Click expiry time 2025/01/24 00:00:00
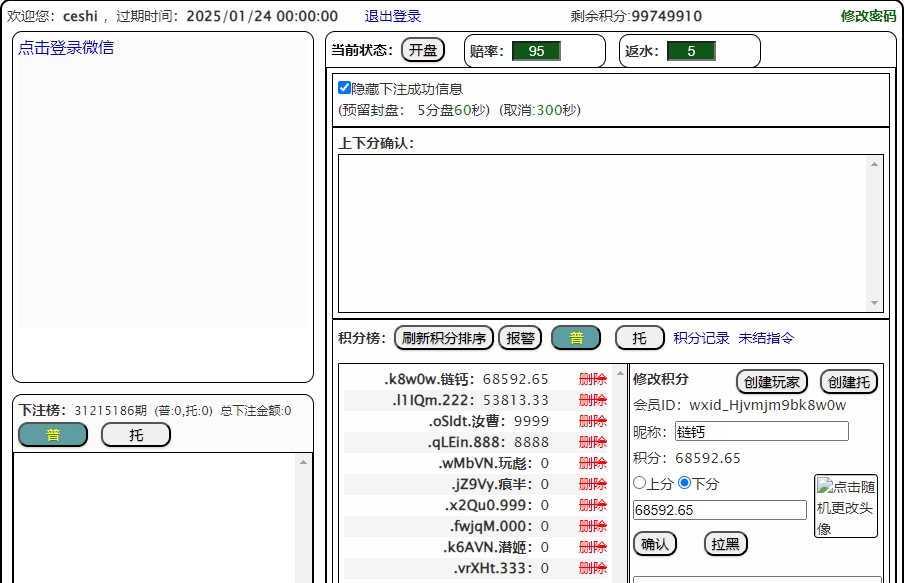 (262, 16)
